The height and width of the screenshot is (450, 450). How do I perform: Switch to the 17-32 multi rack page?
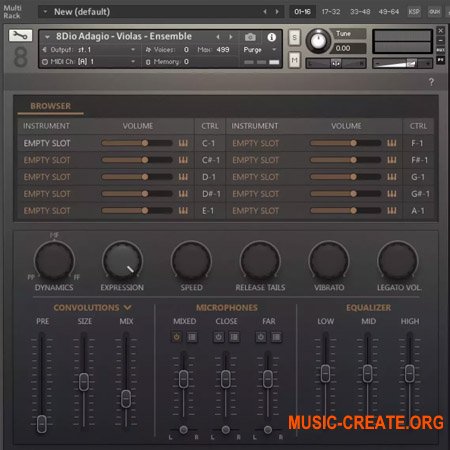point(331,12)
